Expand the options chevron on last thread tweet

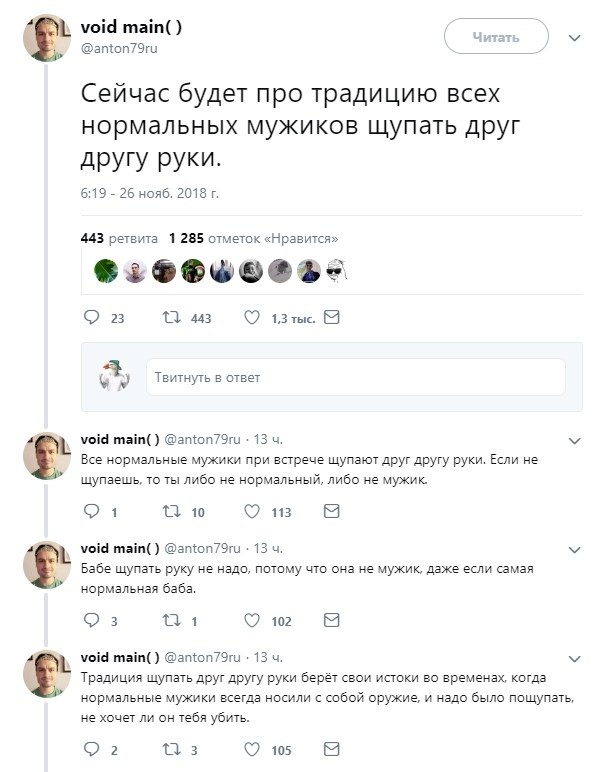[x=574, y=658]
